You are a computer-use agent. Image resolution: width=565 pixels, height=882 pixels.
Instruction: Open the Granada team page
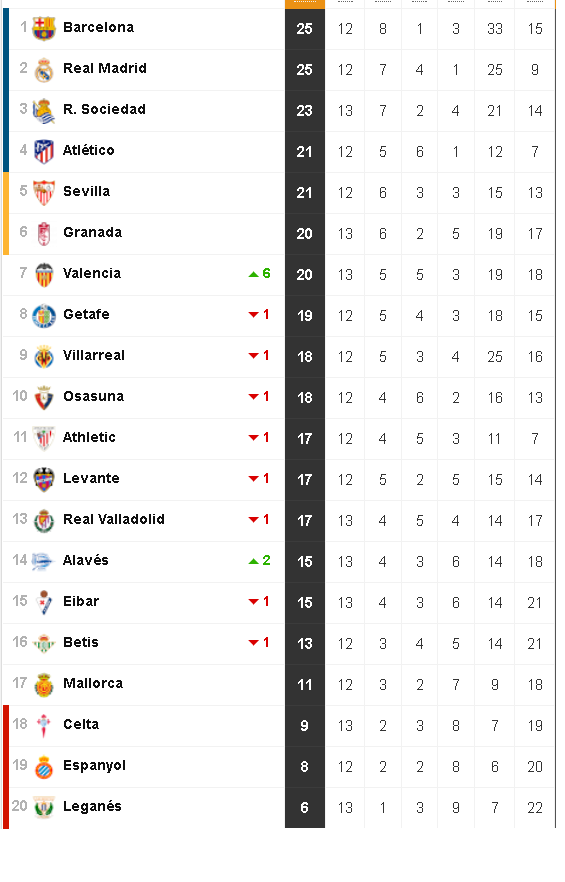(x=92, y=232)
